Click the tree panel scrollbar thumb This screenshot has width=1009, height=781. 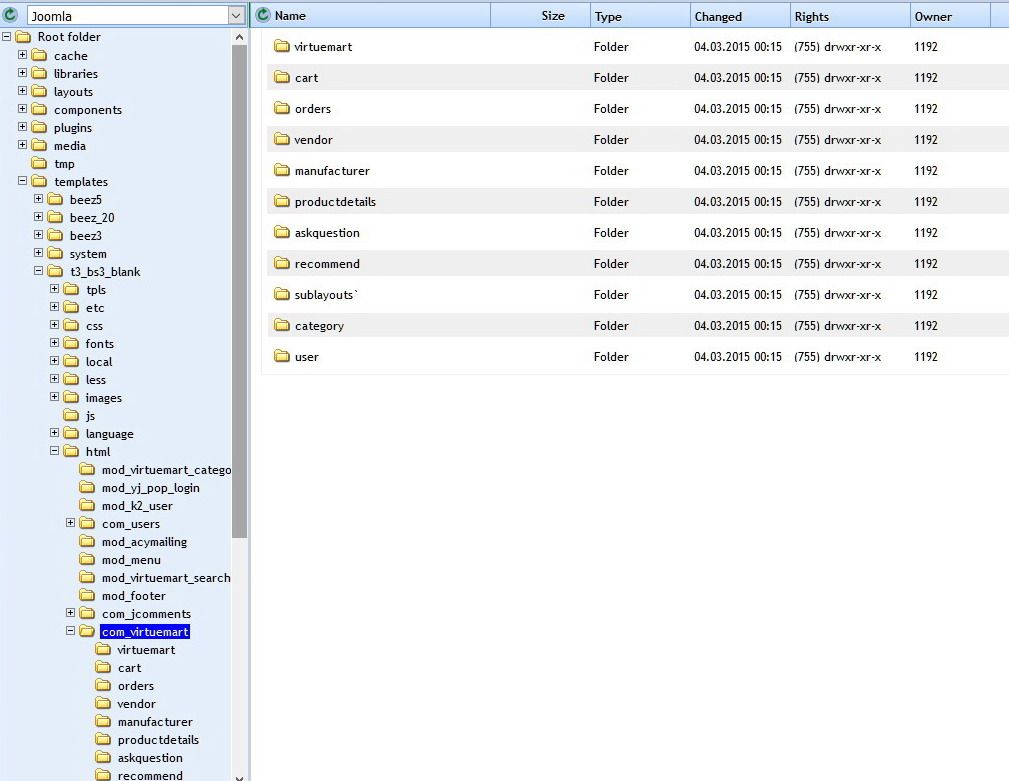click(x=239, y=291)
